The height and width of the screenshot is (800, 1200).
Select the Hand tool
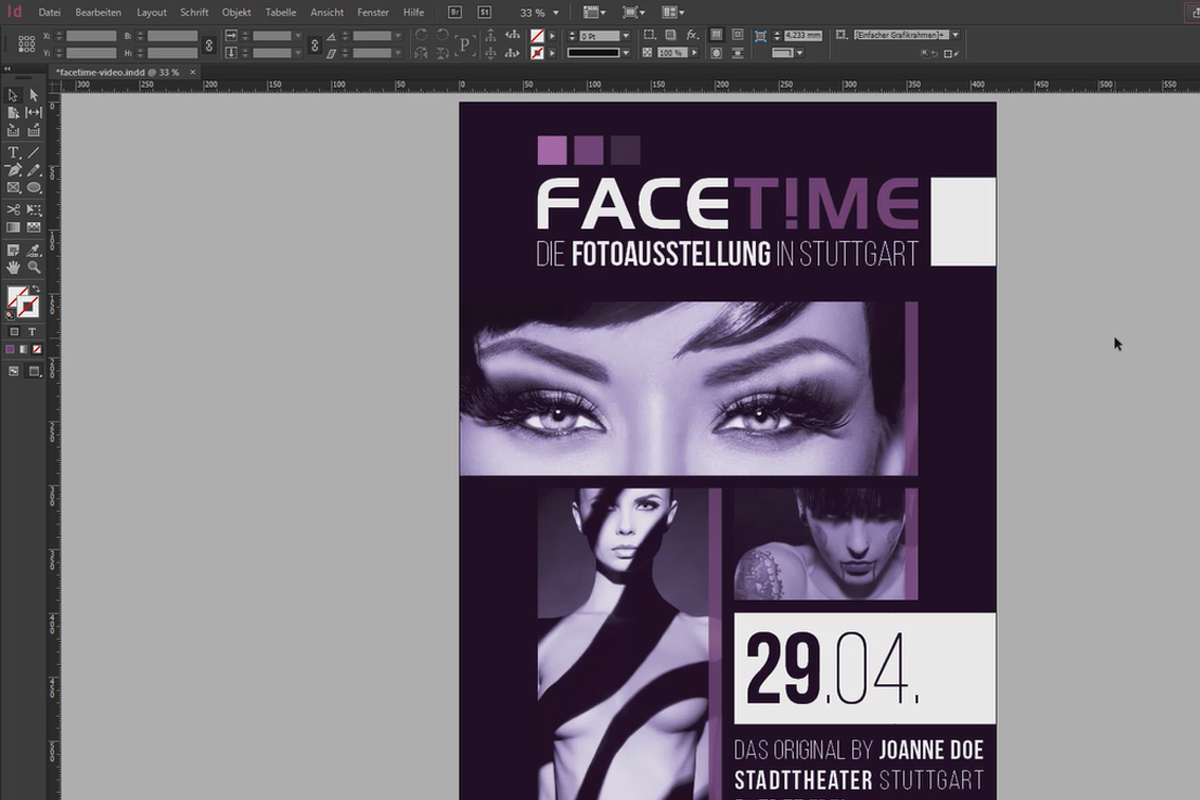(14, 267)
